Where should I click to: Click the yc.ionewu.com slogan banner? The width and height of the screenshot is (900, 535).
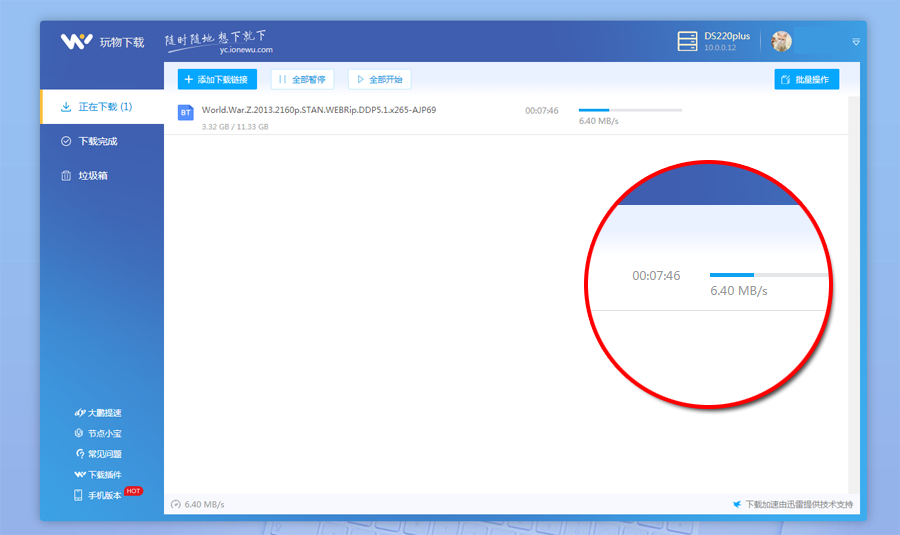coord(219,42)
